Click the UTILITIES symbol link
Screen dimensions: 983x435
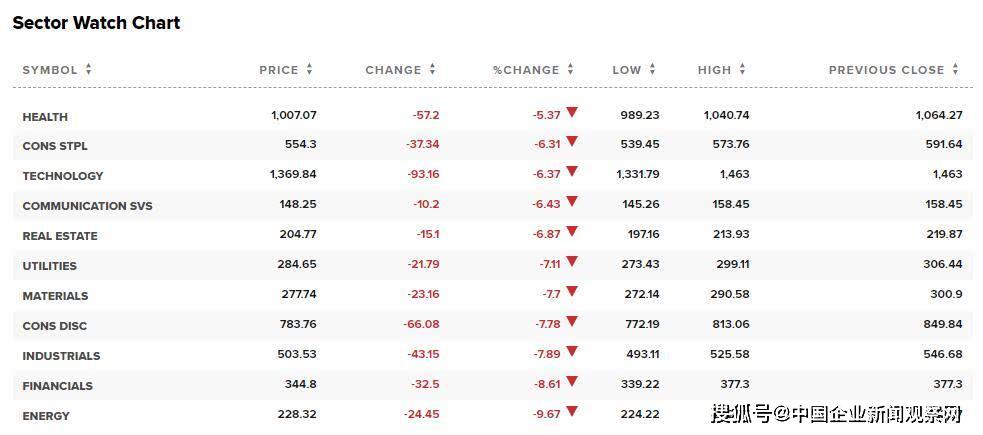[x=49, y=266]
